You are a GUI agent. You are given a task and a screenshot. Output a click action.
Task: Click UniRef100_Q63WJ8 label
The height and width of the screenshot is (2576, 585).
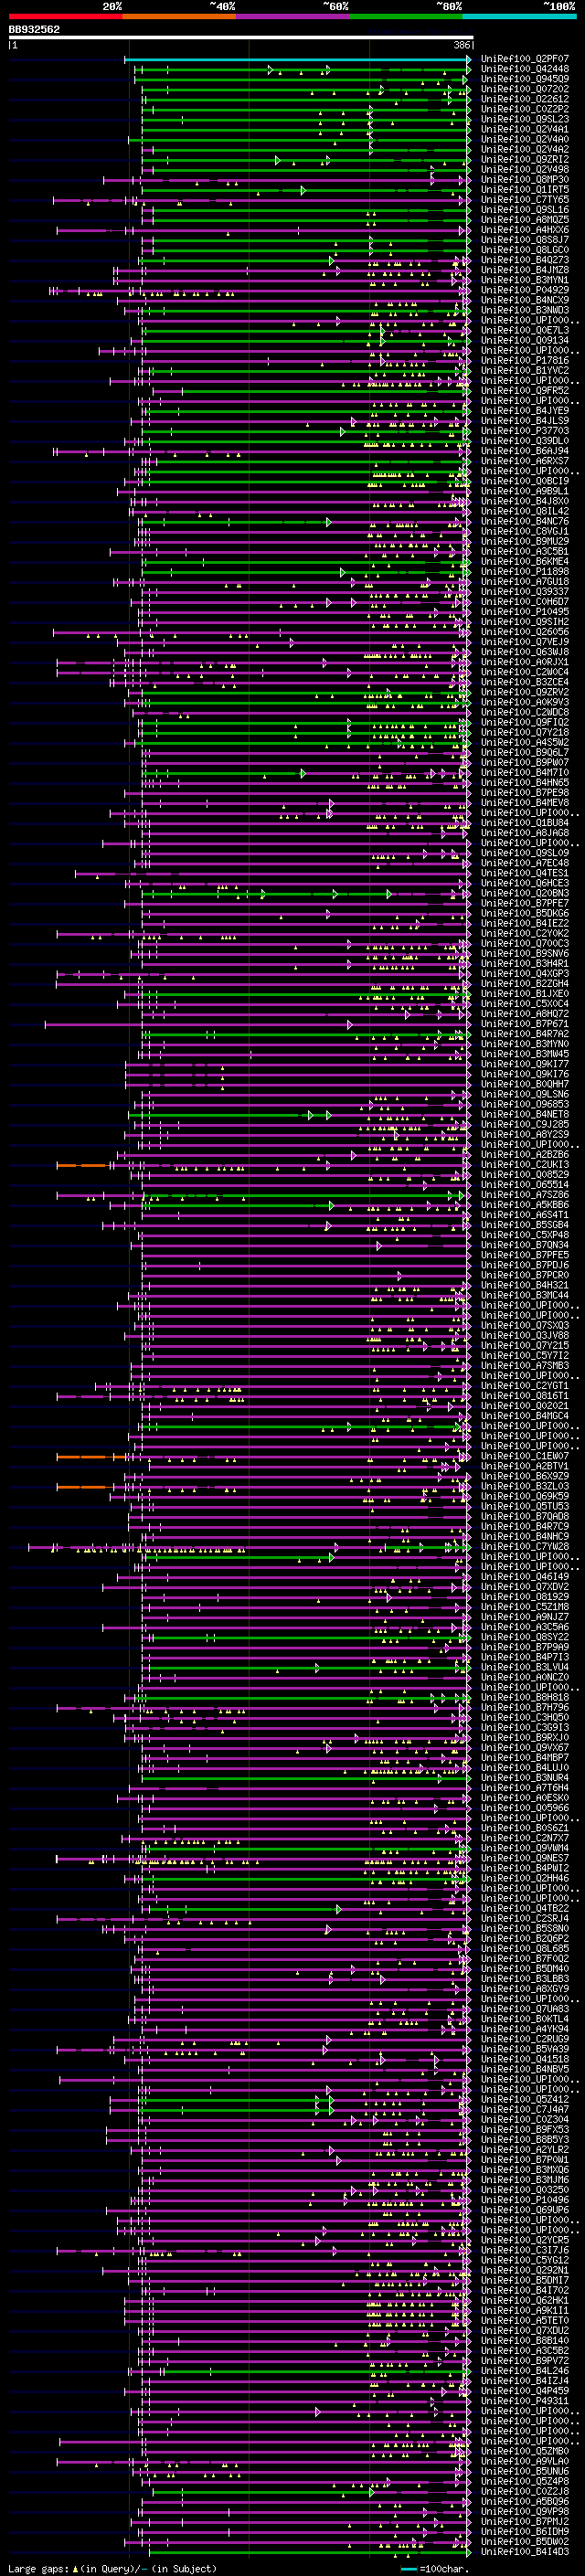coord(525,652)
